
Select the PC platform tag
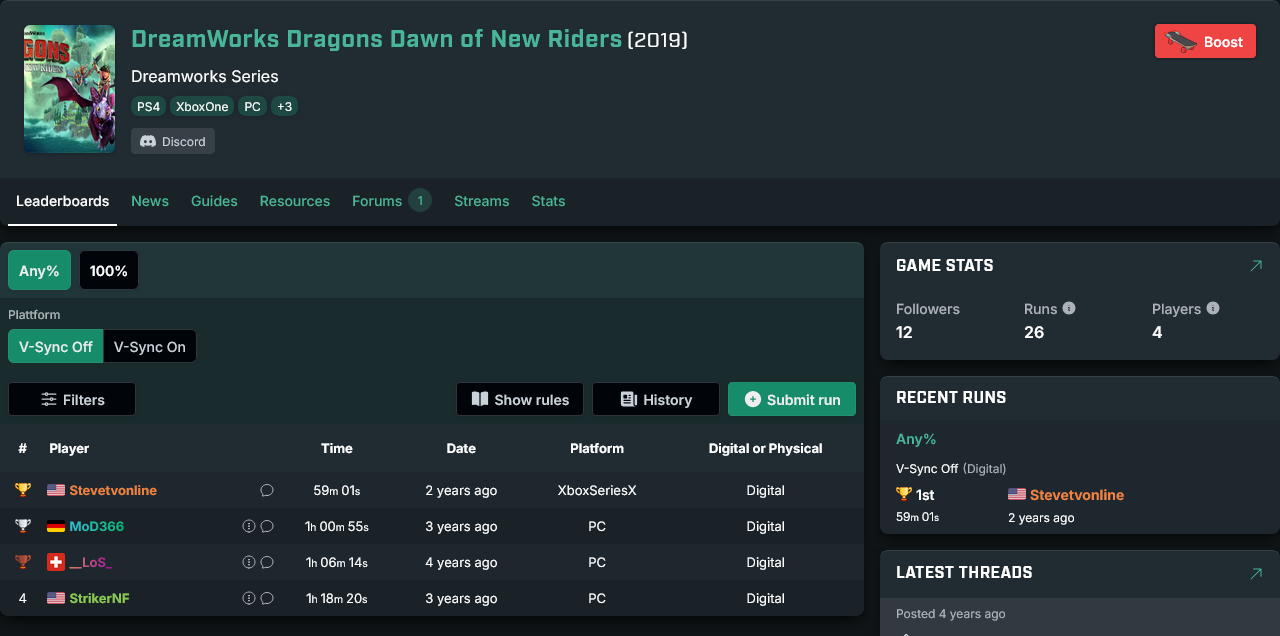coord(252,106)
